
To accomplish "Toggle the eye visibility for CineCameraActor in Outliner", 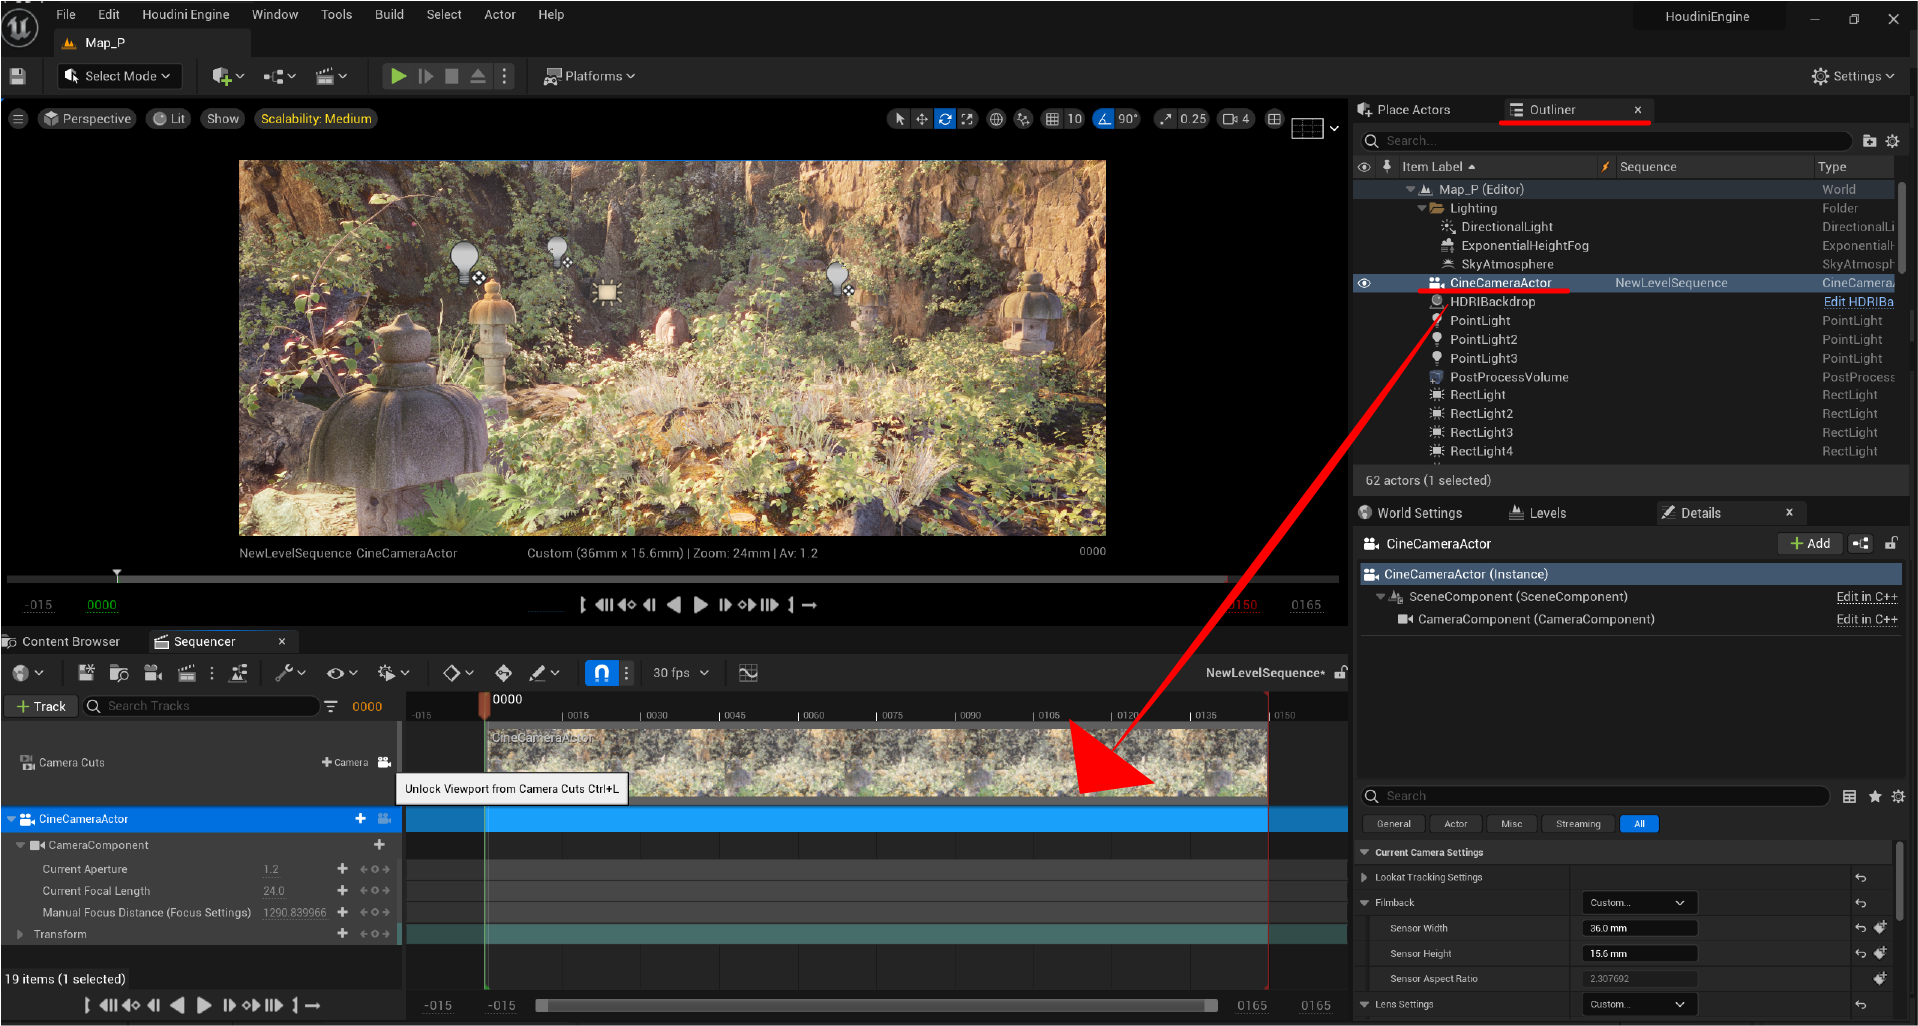I will coord(1364,283).
